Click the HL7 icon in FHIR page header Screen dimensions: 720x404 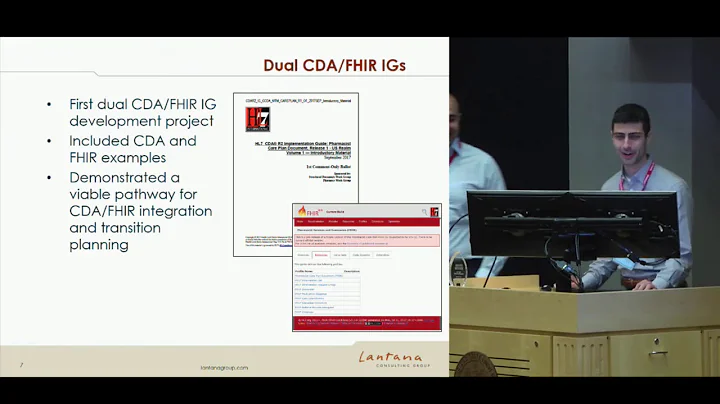coord(434,212)
